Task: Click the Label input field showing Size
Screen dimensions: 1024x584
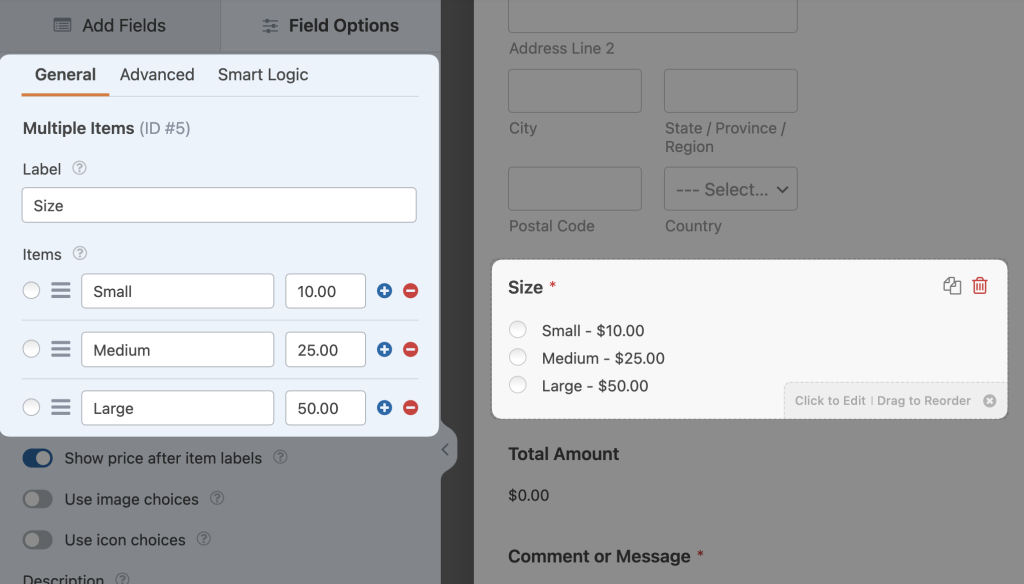Action: (219, 204)
